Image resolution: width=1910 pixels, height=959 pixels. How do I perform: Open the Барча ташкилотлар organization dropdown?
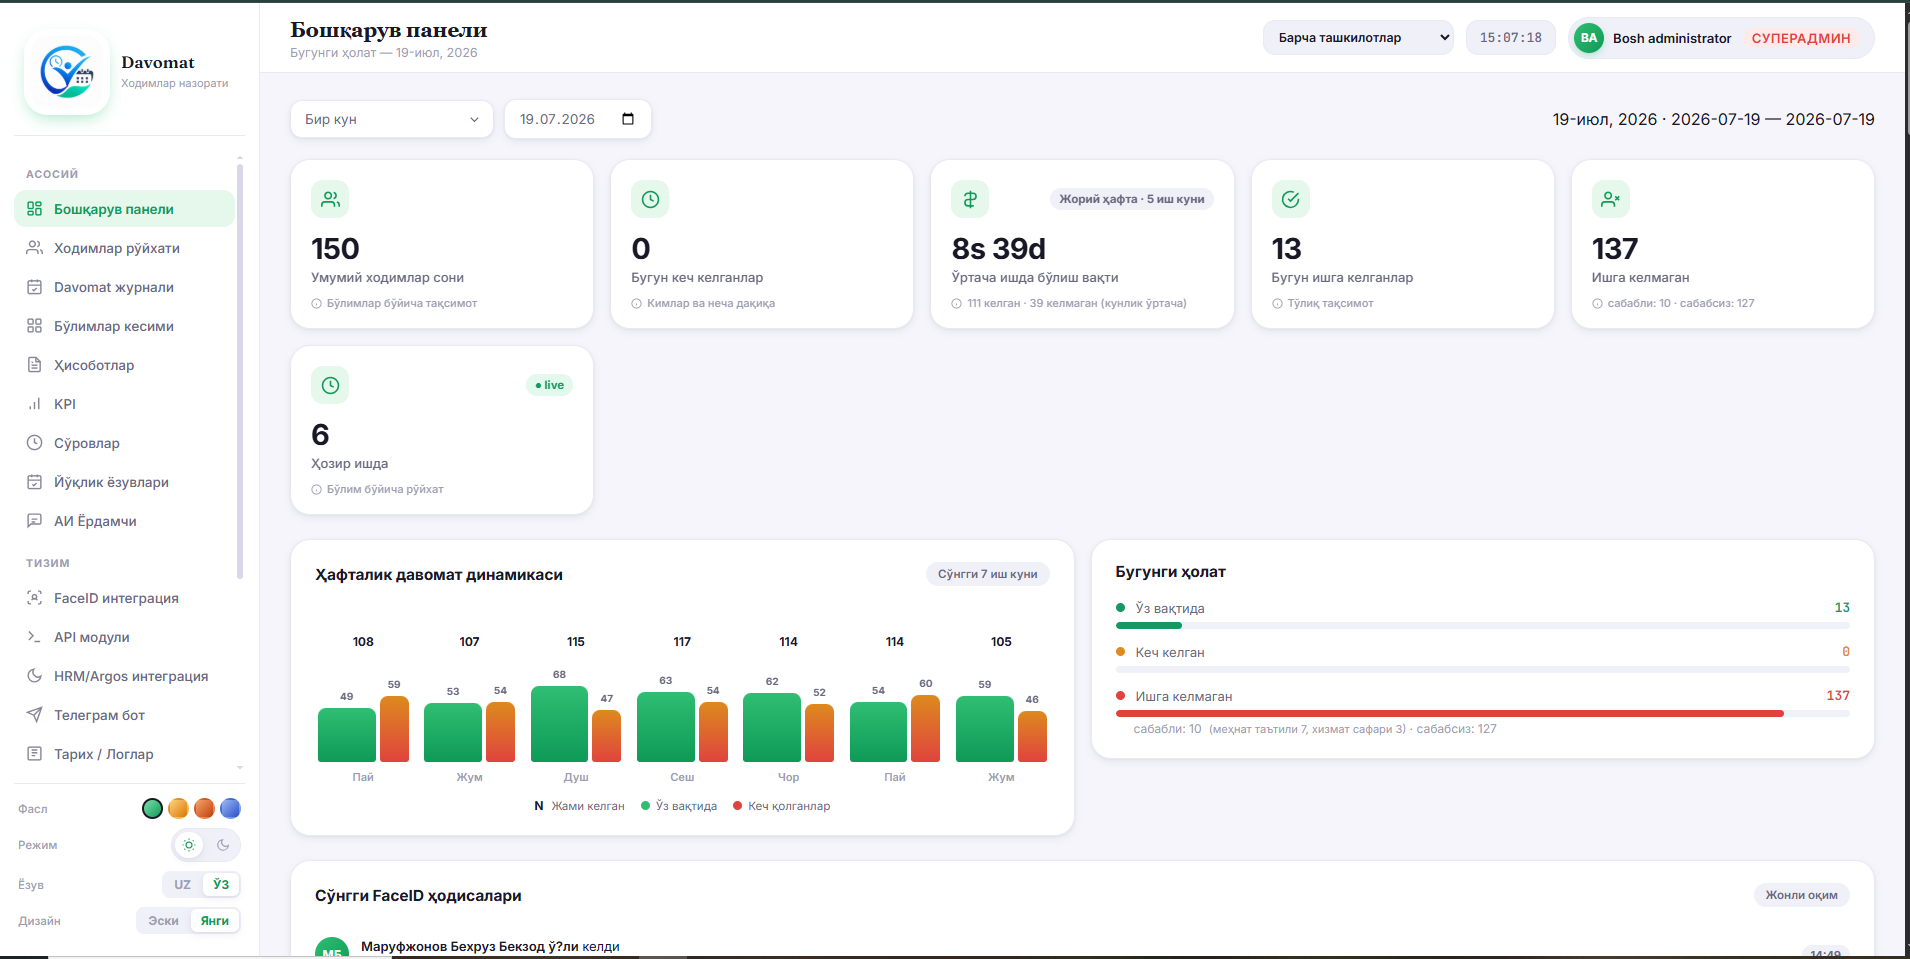pos(1358,38)
